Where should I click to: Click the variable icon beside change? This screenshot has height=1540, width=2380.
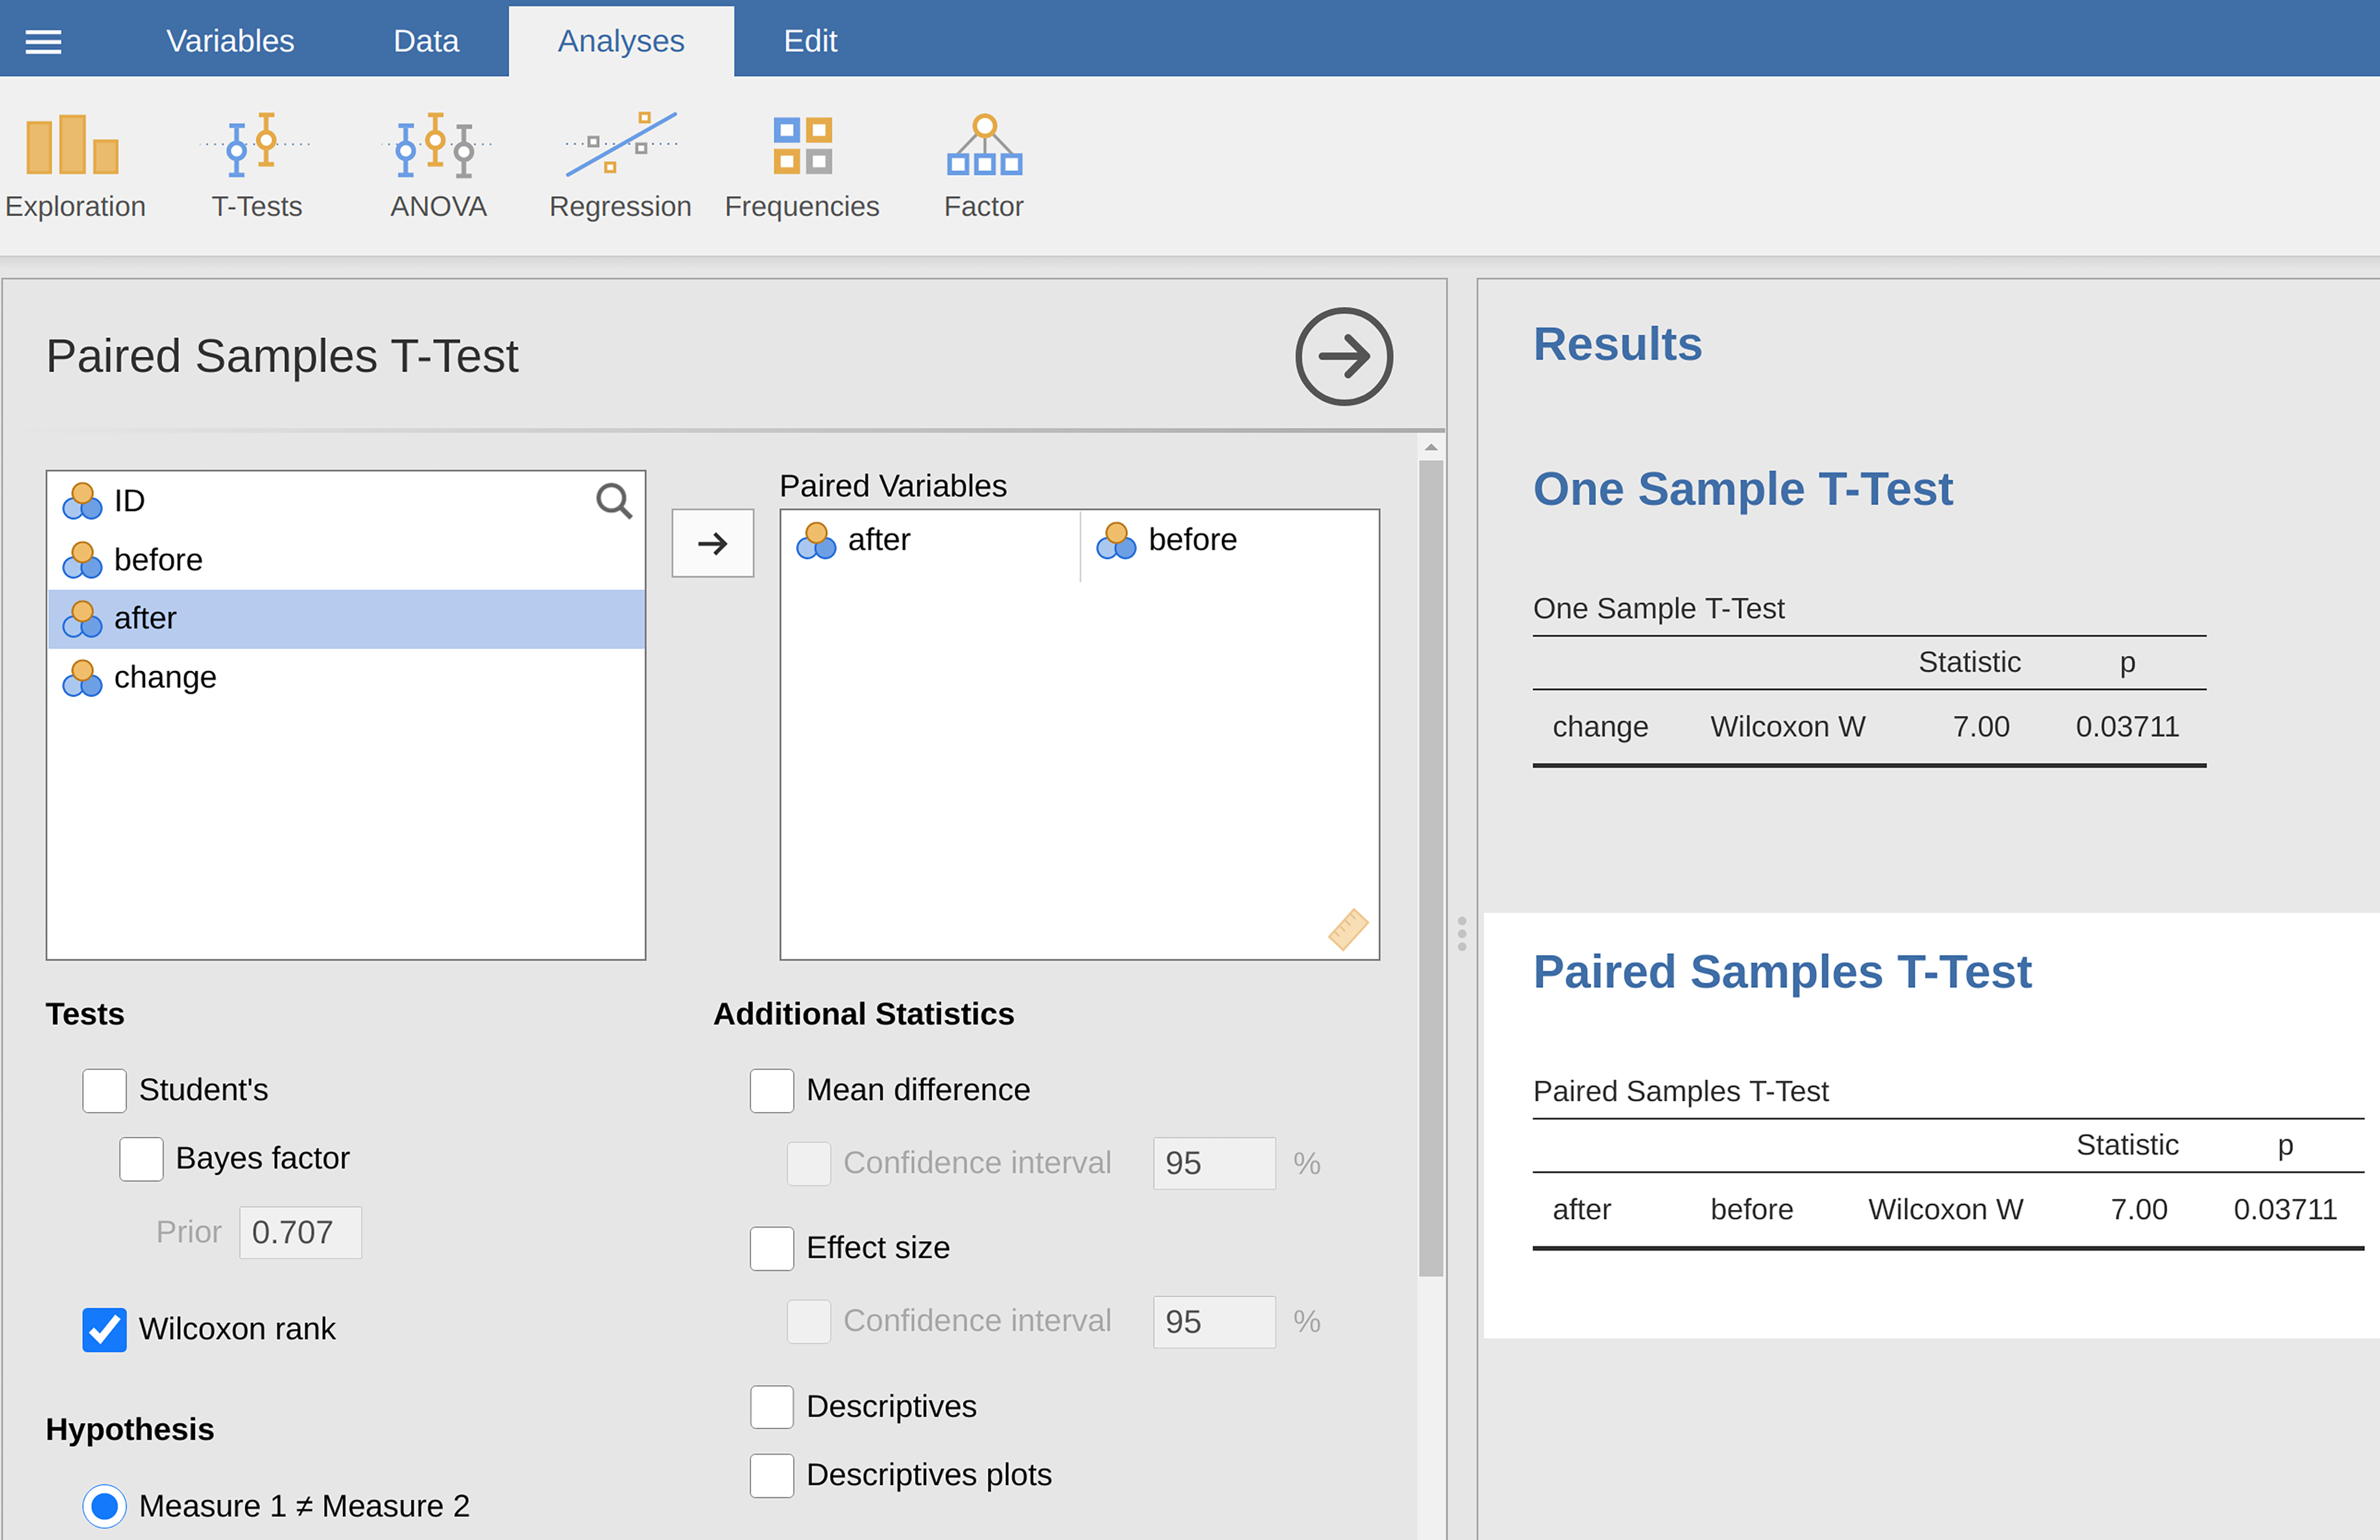tap(82, 678)
